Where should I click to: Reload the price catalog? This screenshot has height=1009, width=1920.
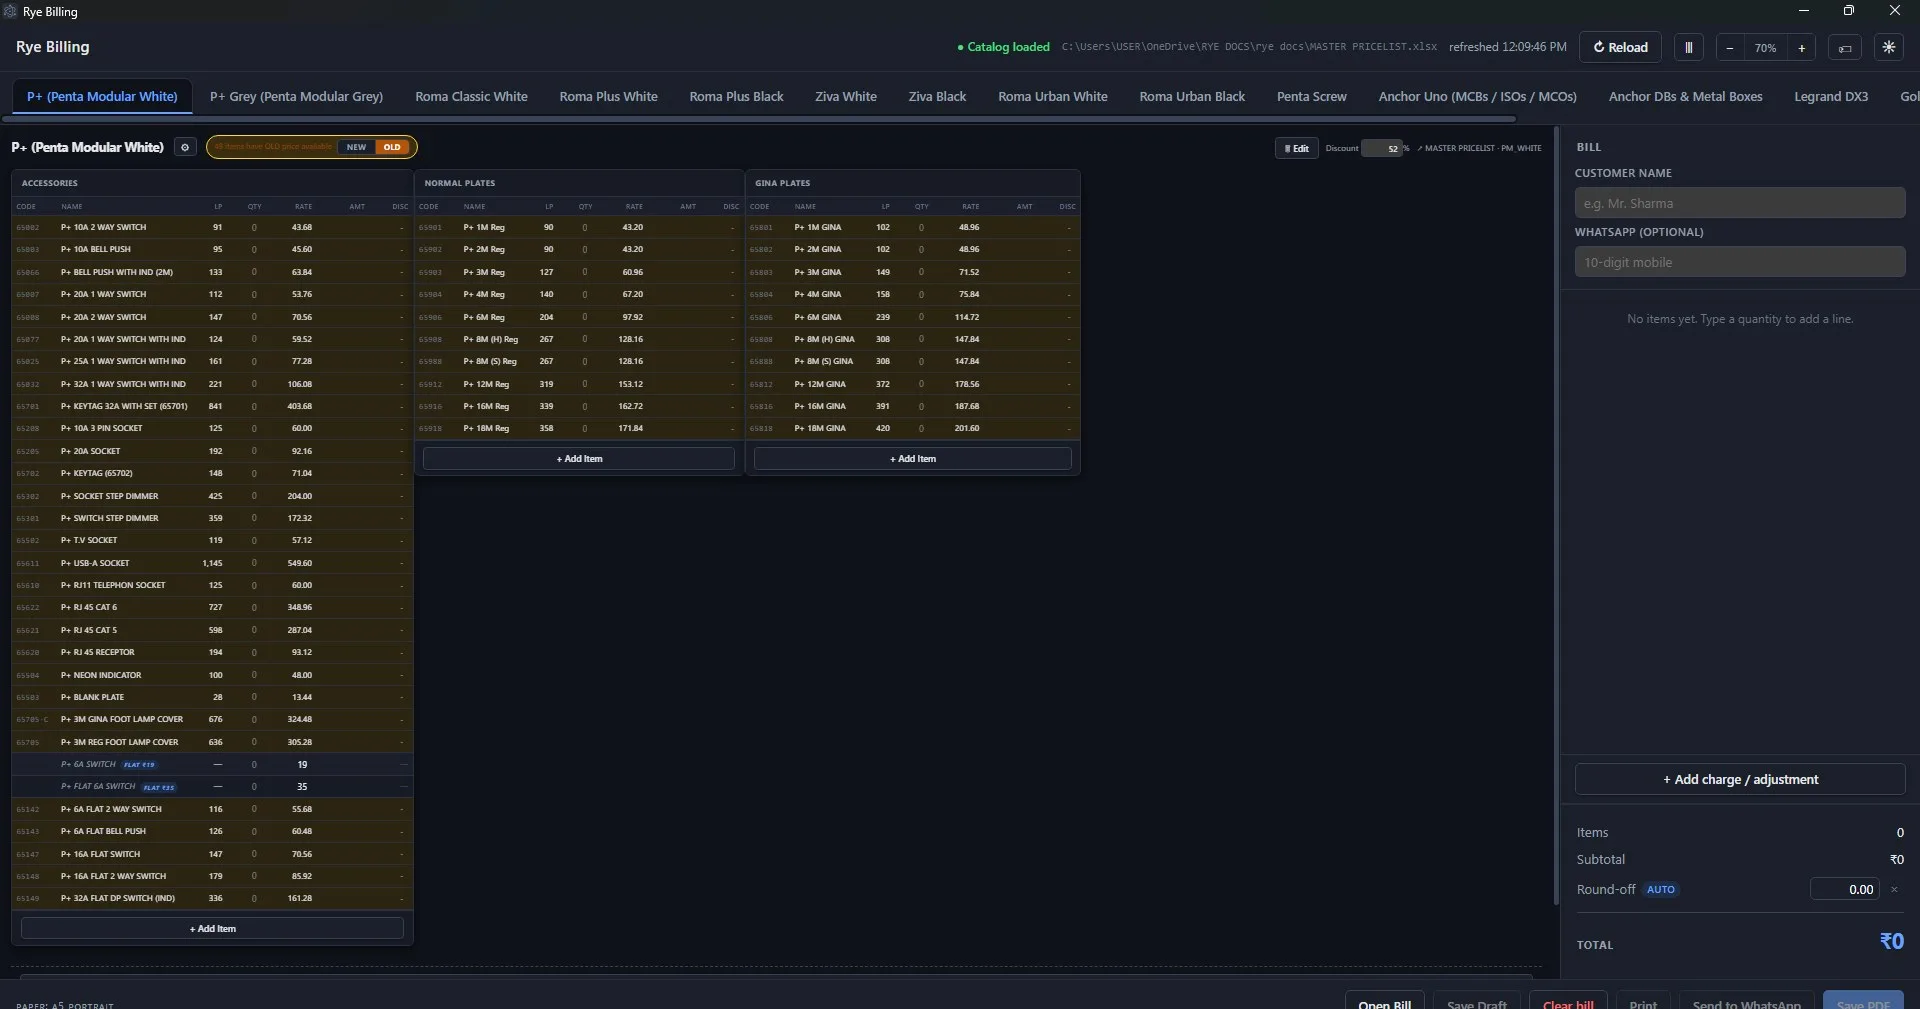[1620, 47]
